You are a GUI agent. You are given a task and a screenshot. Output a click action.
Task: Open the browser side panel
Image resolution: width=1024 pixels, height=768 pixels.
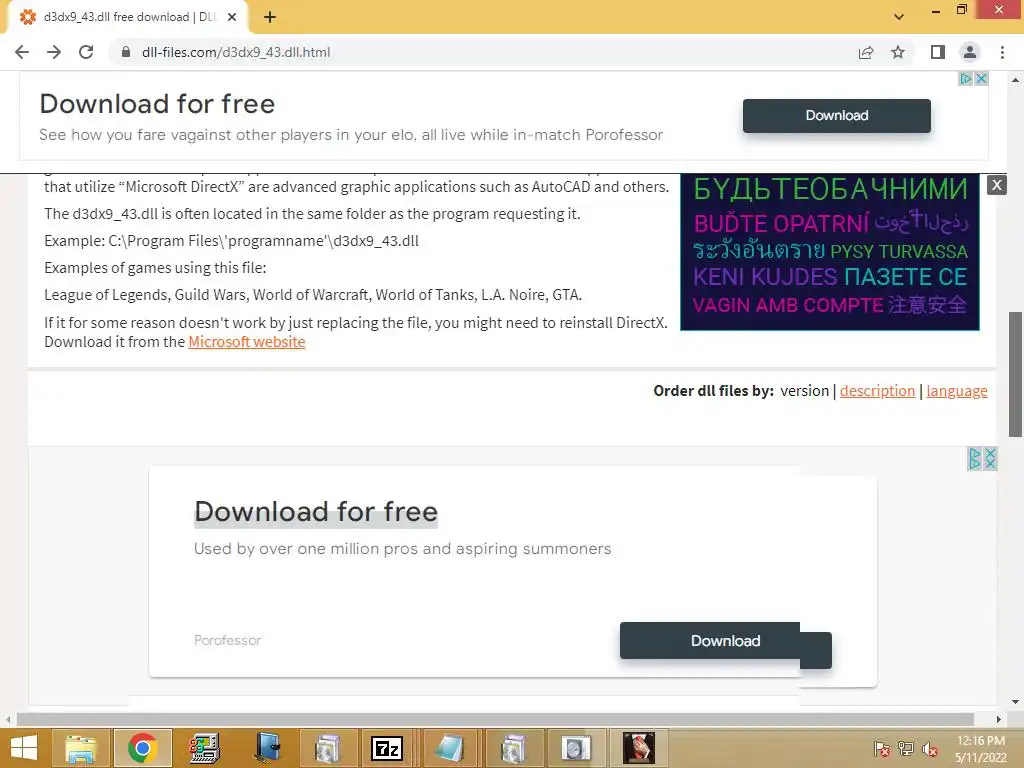tap(938, 52)
